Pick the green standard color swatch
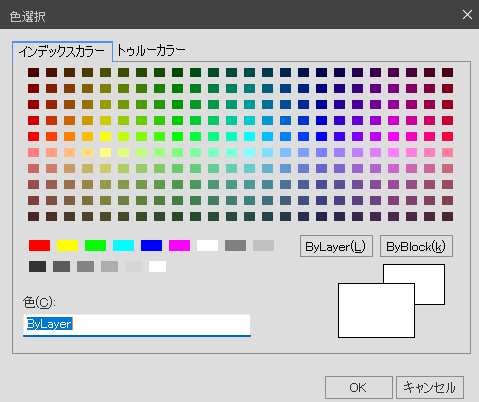The height and width of the screenshot is (402, 479). pyautogui.click(x=95, y=246)
